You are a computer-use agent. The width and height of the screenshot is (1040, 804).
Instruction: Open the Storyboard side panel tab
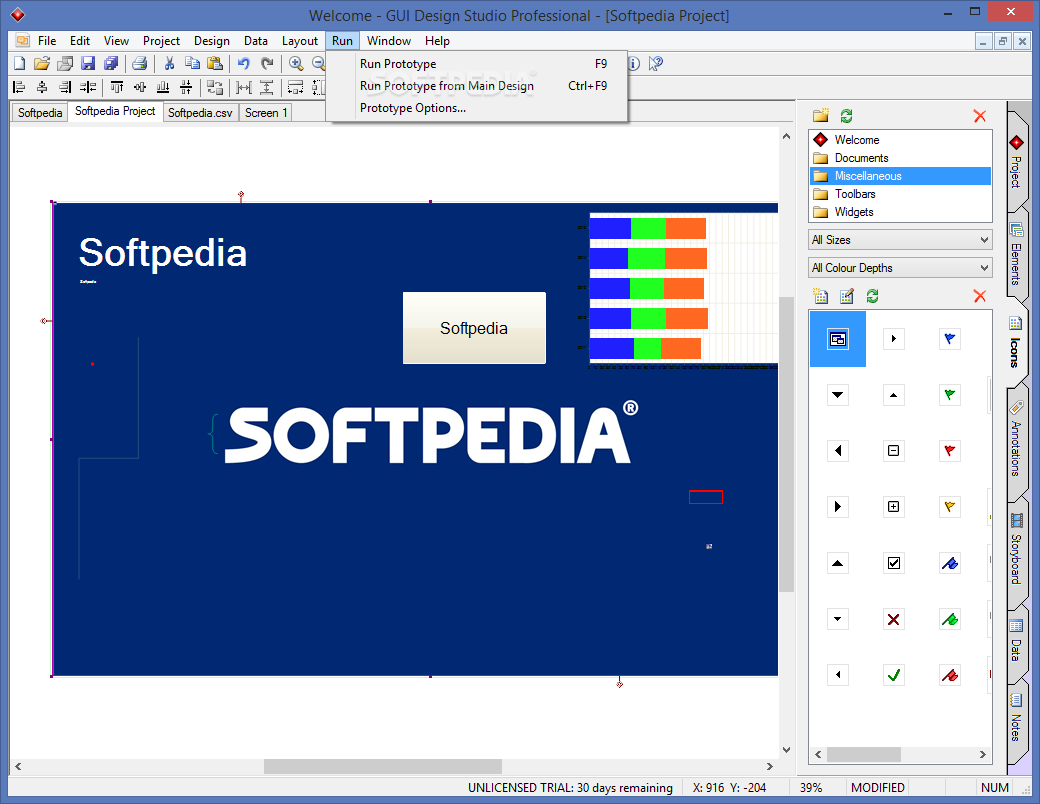click(x=1017, y=548)
